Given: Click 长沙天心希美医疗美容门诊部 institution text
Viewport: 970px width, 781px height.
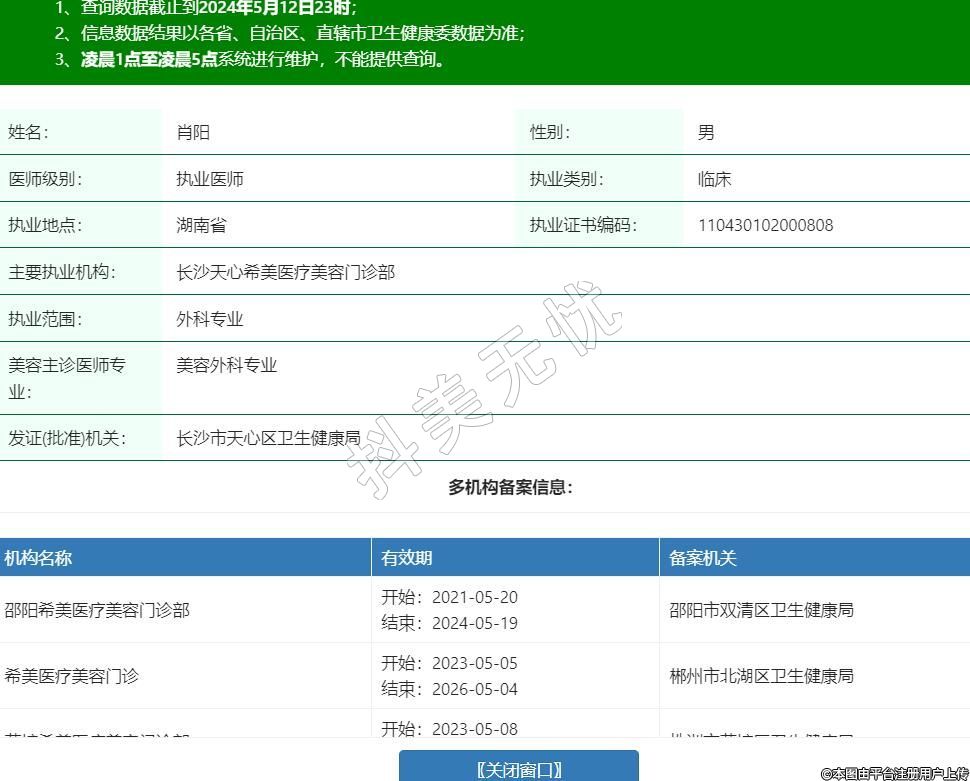Looking at the screenshot, I should 285,272.
